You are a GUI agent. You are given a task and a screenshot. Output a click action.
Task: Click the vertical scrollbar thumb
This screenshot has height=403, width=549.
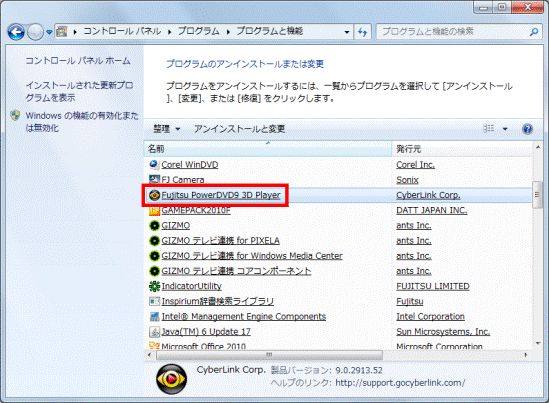tap(537, 195)
